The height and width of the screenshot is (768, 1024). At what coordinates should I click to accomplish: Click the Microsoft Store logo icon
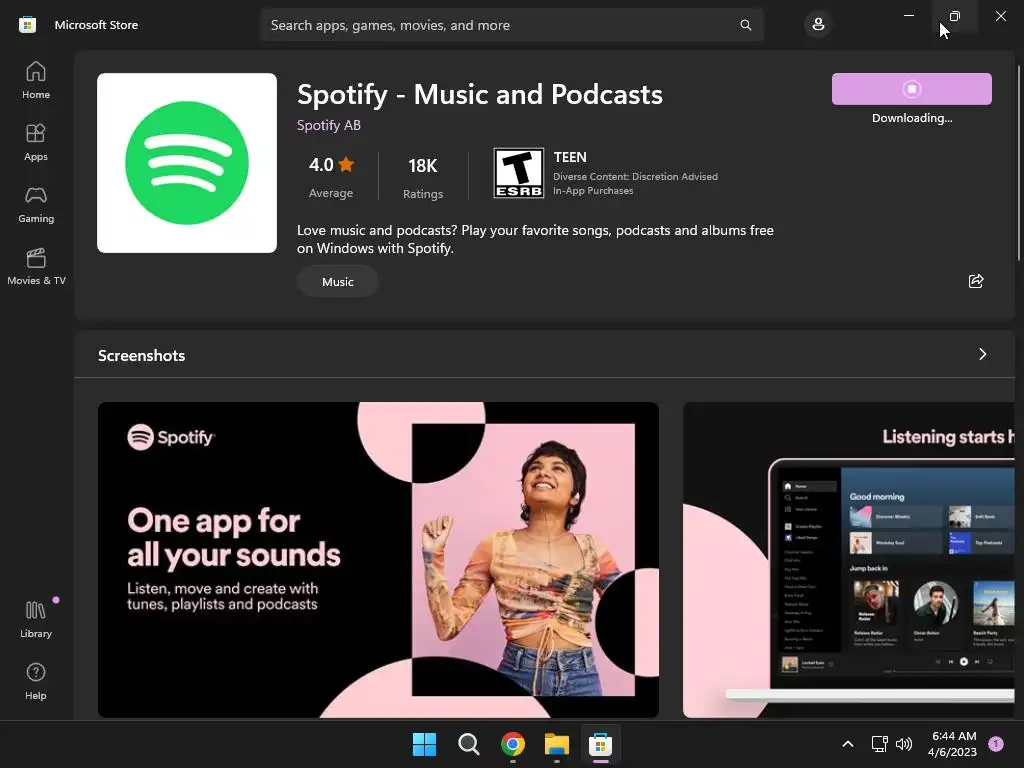(x=27, y=25)
